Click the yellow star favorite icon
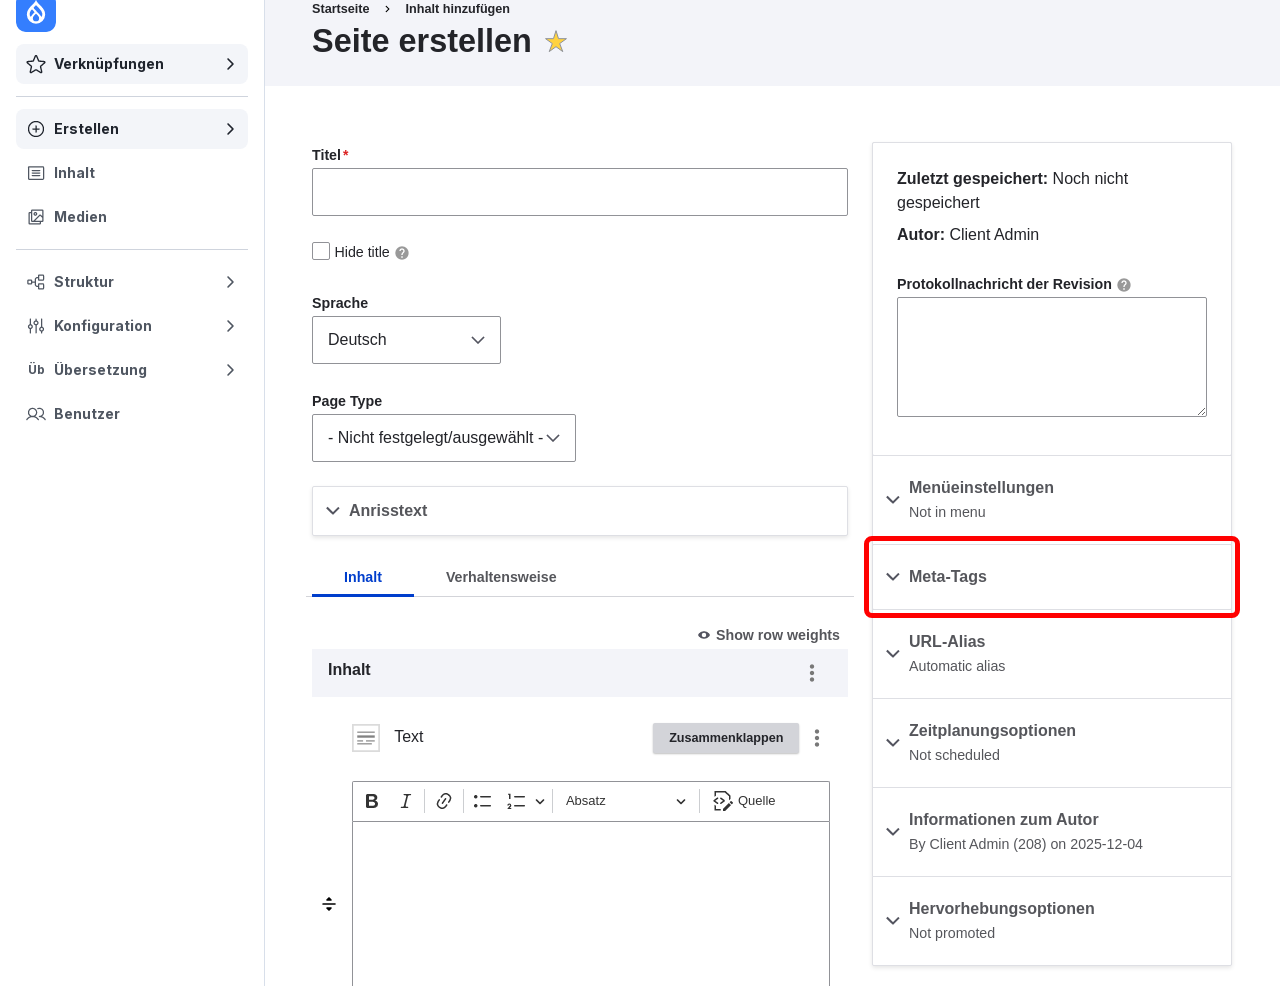The height and width of the screenshot is (986, 1280). pos(556,42)
